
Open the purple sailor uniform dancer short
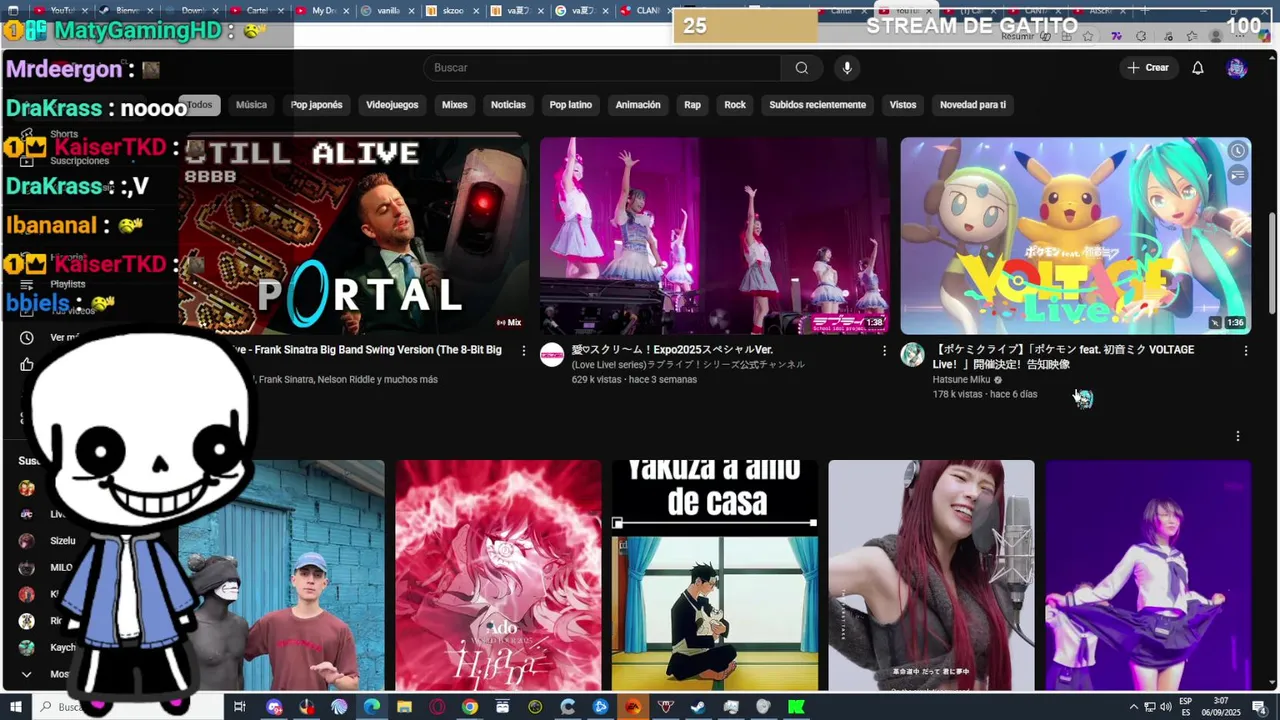[1148, 575]
